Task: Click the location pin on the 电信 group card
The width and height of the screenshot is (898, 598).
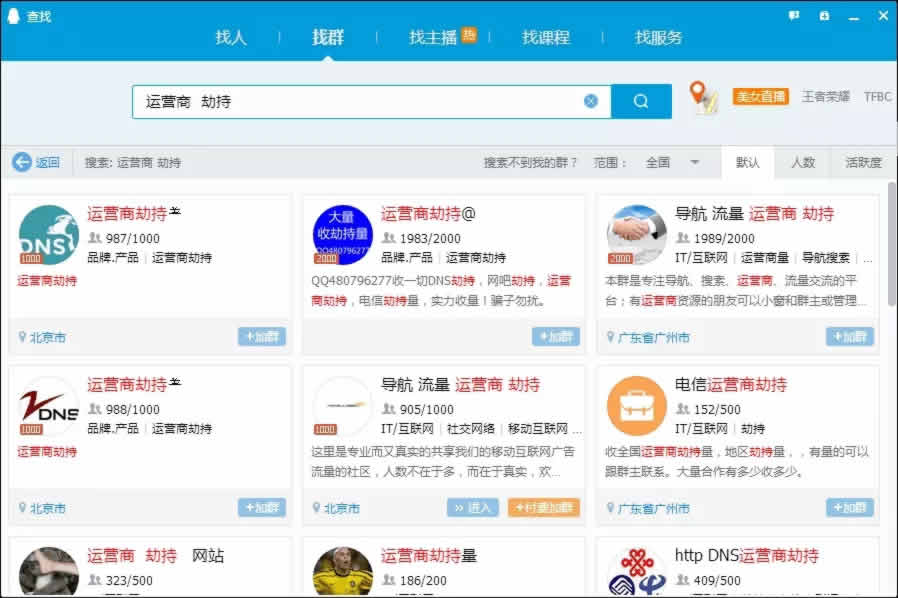Action: (611, 507)
